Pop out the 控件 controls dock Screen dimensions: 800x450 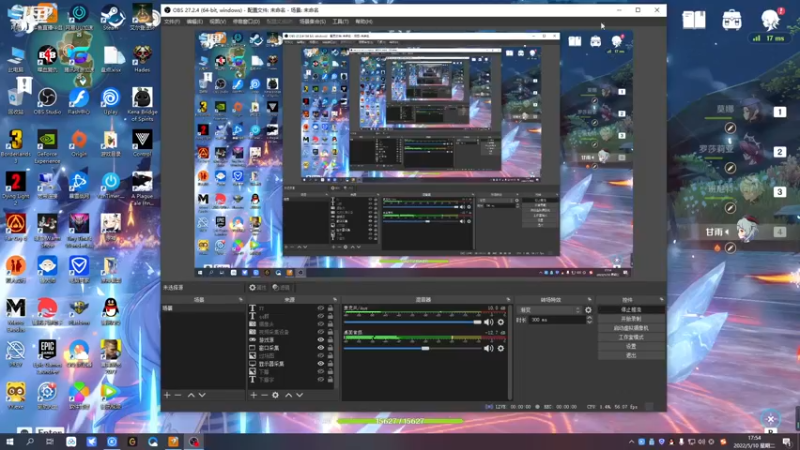click(662, 299)
